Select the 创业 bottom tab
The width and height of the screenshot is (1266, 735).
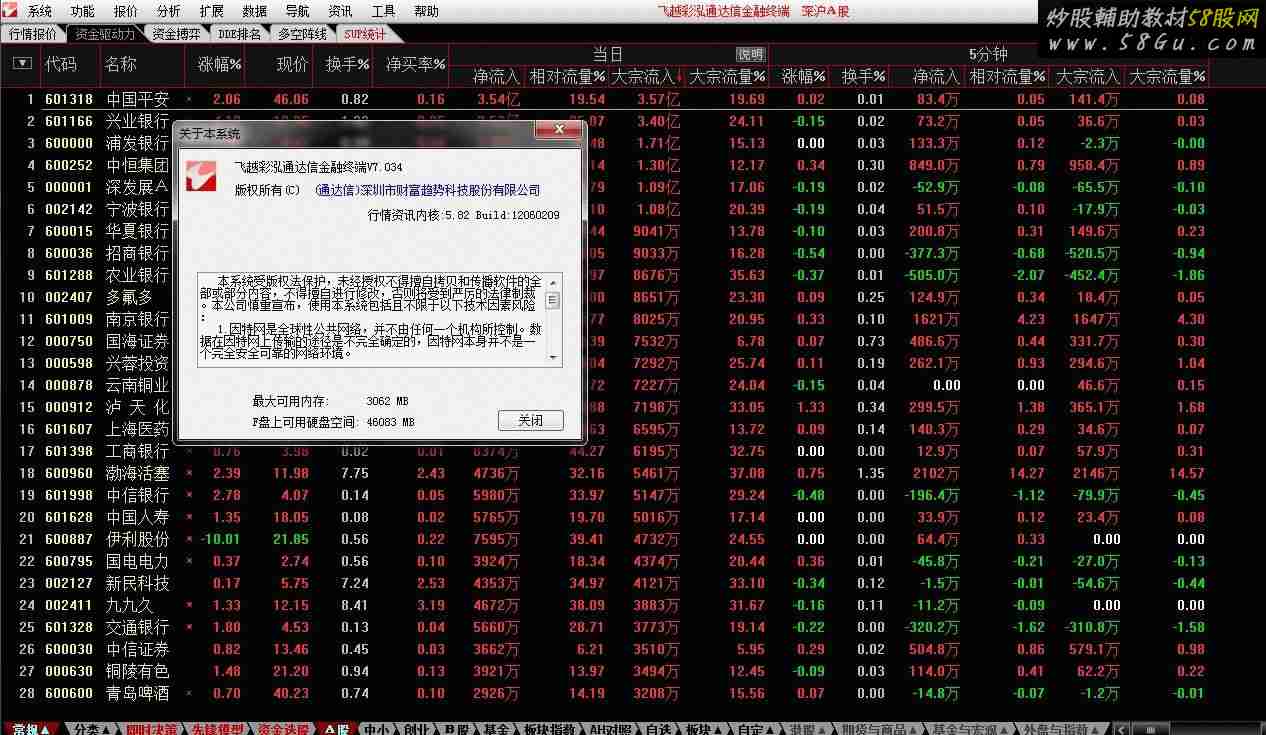pos(417,729)
